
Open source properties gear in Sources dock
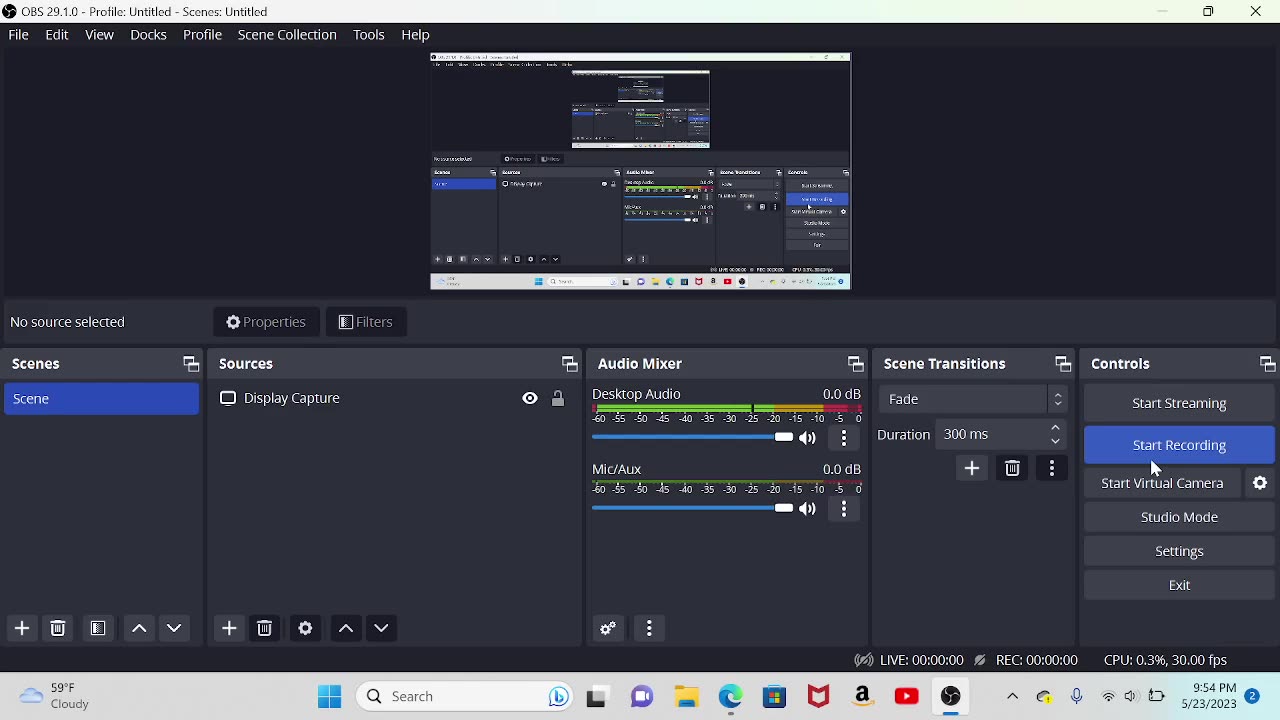tap(305, 628)
